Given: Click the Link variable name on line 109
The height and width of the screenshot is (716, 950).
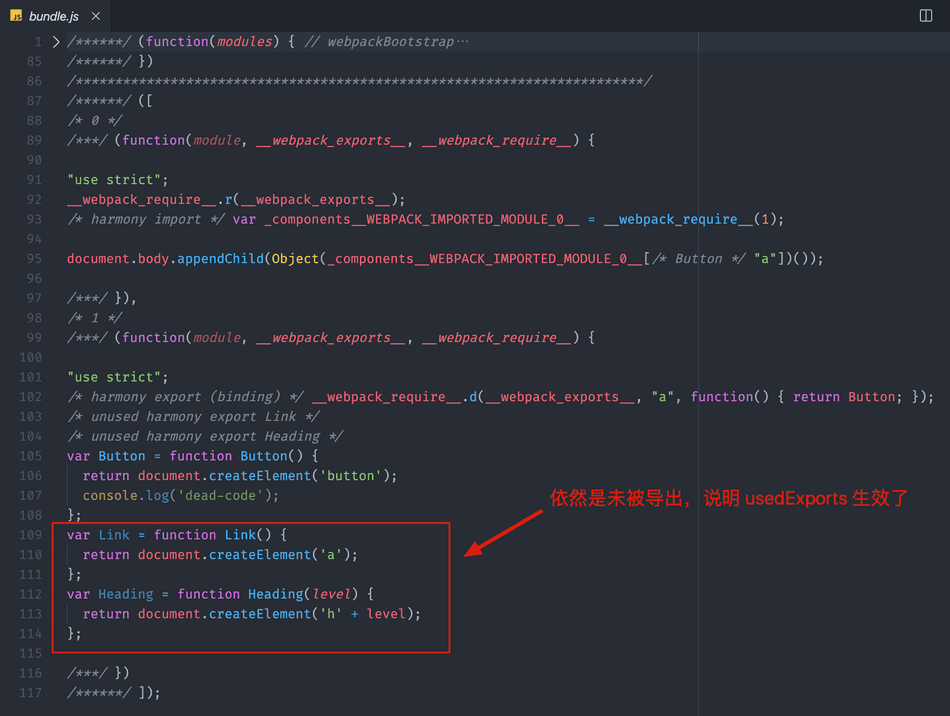Looking at the screenshot, I should [x=114, y=535].
